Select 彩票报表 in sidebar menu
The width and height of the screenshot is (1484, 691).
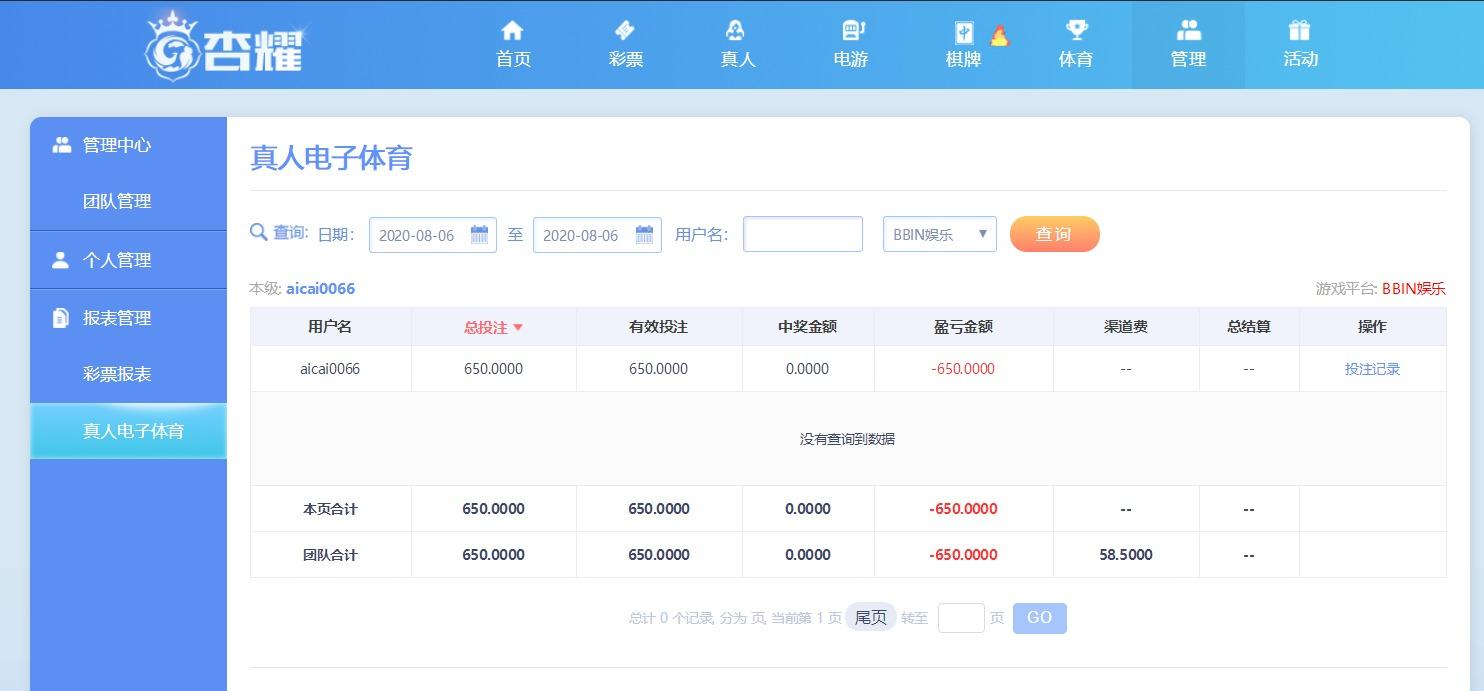click(117, 374)
